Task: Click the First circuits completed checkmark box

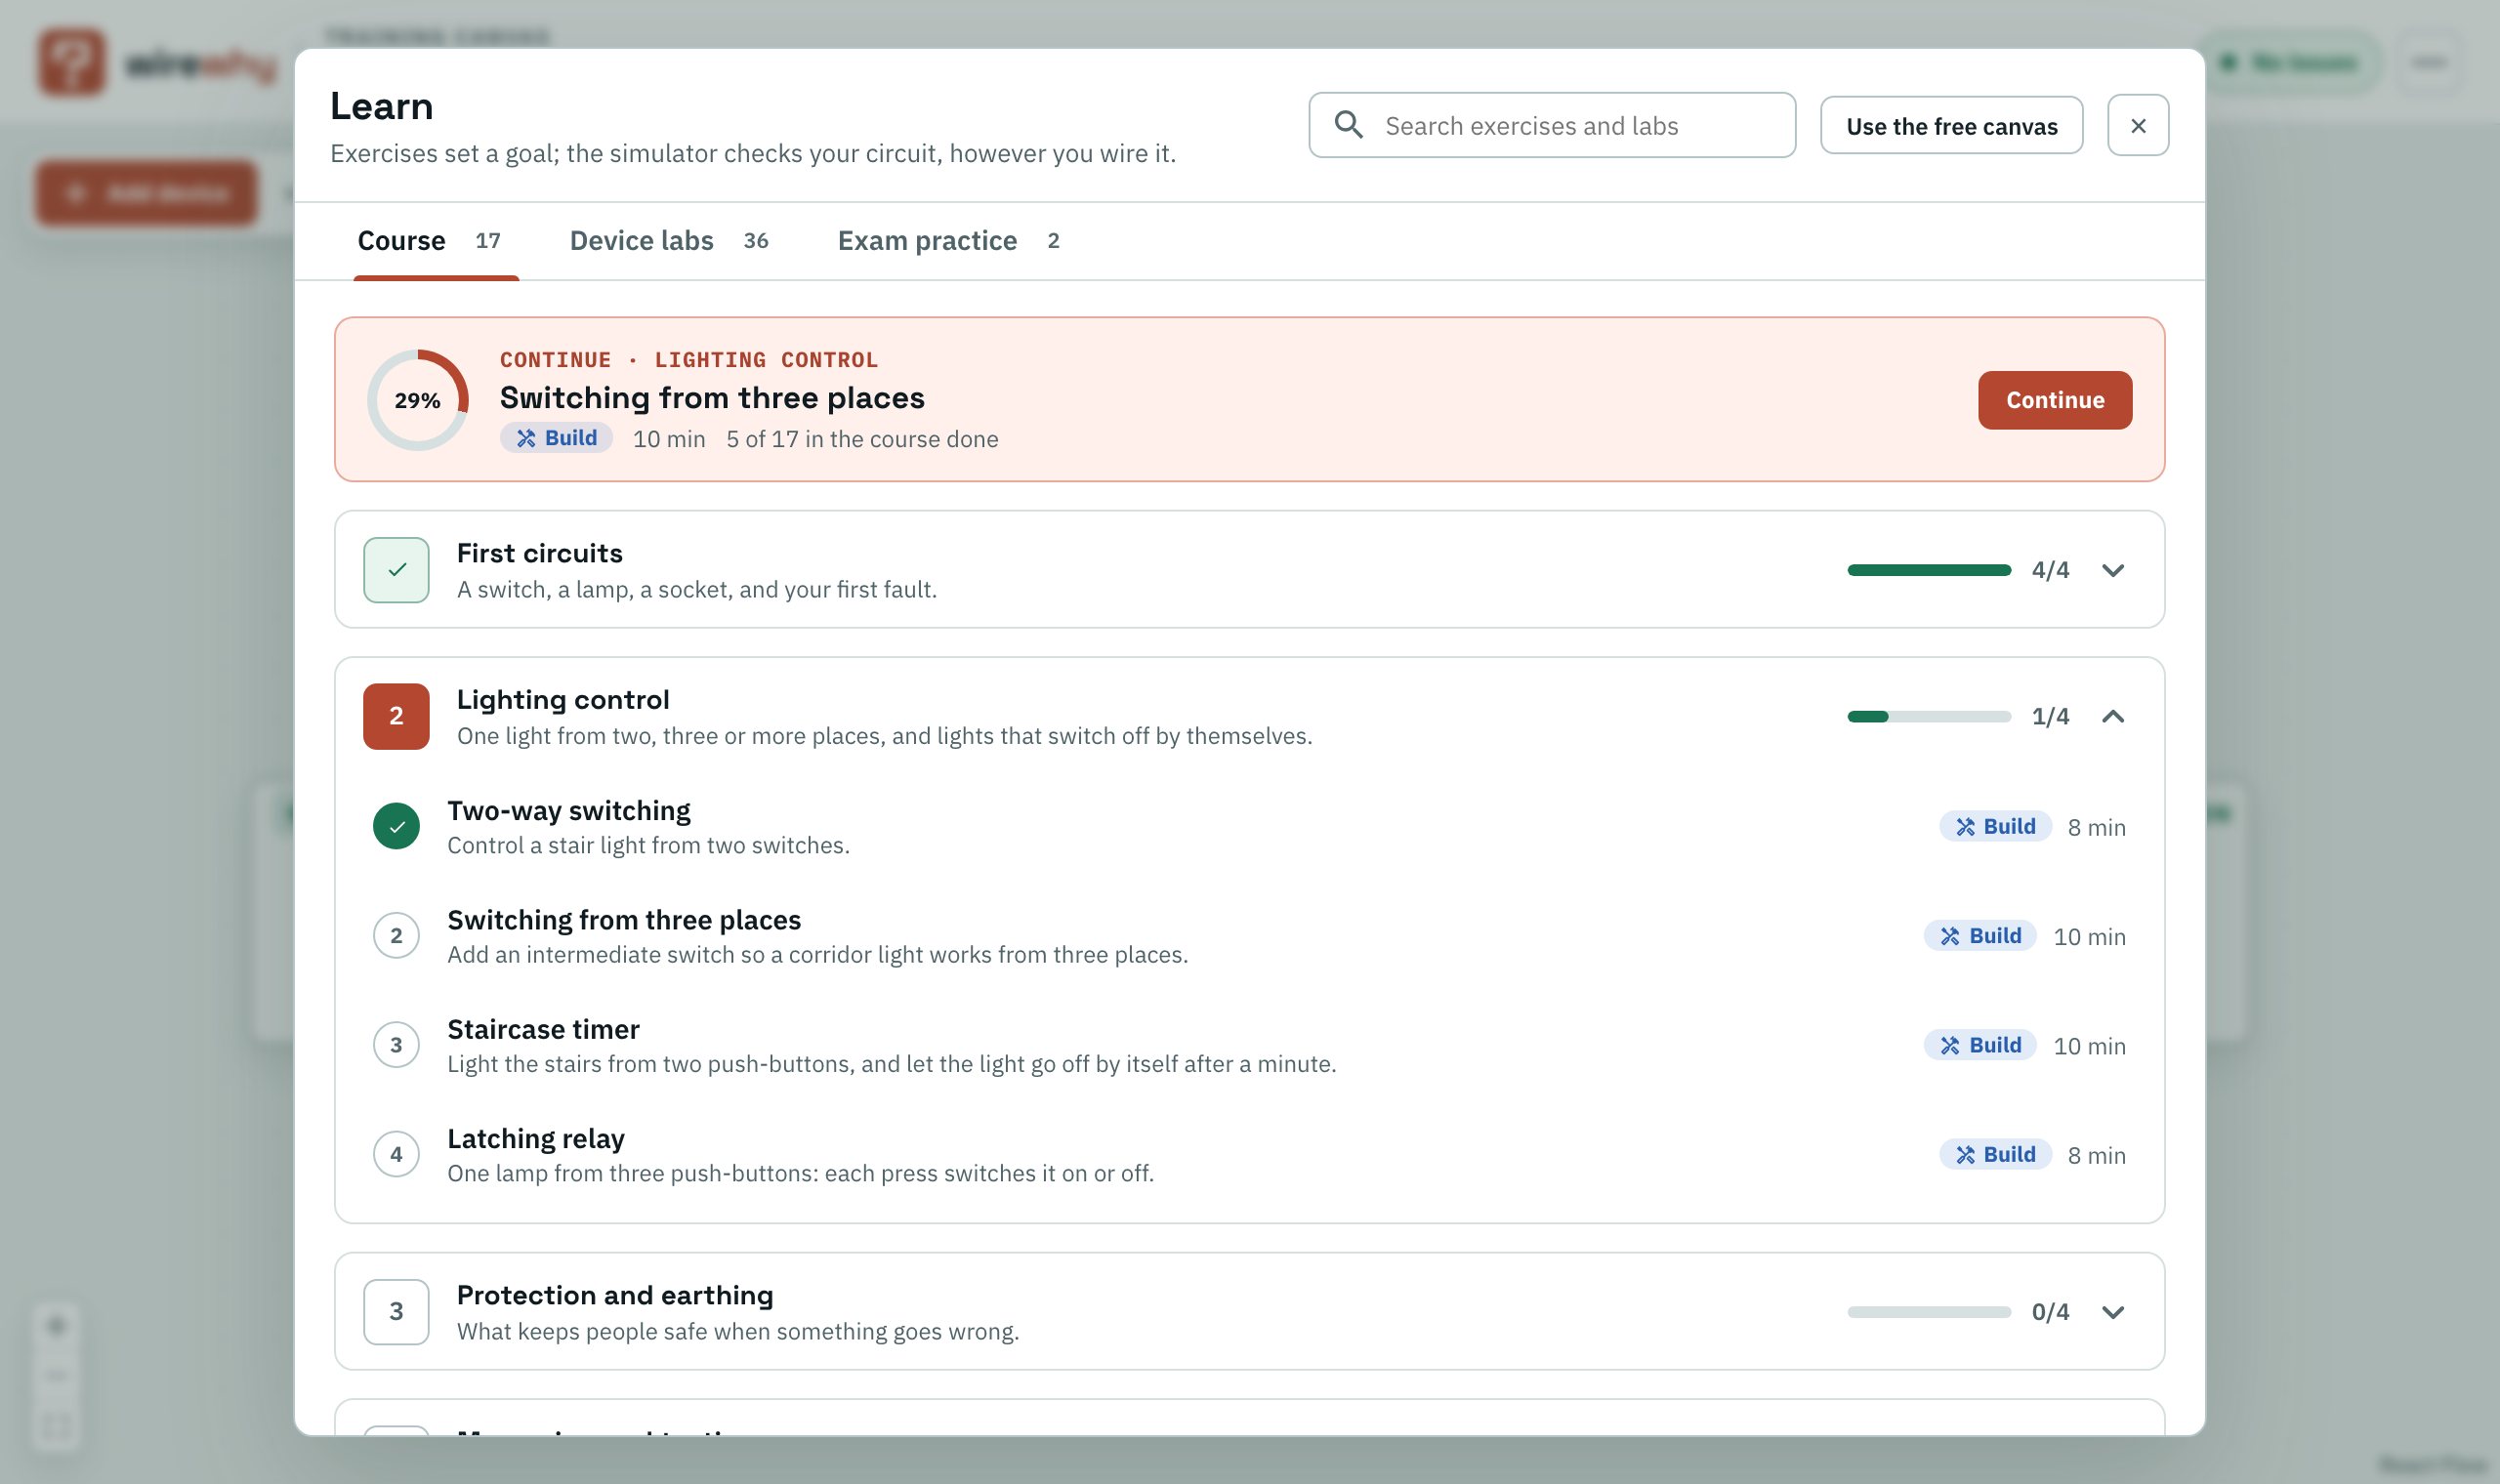Action: pos(396,570)
